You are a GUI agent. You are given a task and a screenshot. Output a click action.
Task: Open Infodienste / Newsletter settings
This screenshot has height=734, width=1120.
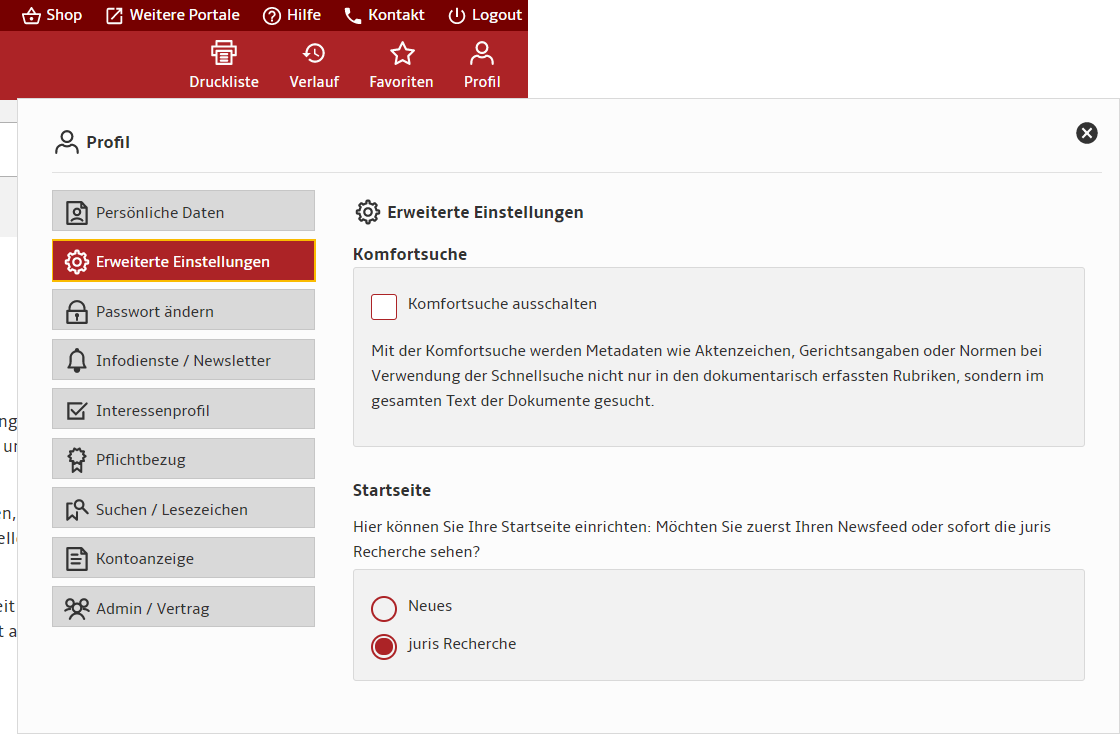183,360
